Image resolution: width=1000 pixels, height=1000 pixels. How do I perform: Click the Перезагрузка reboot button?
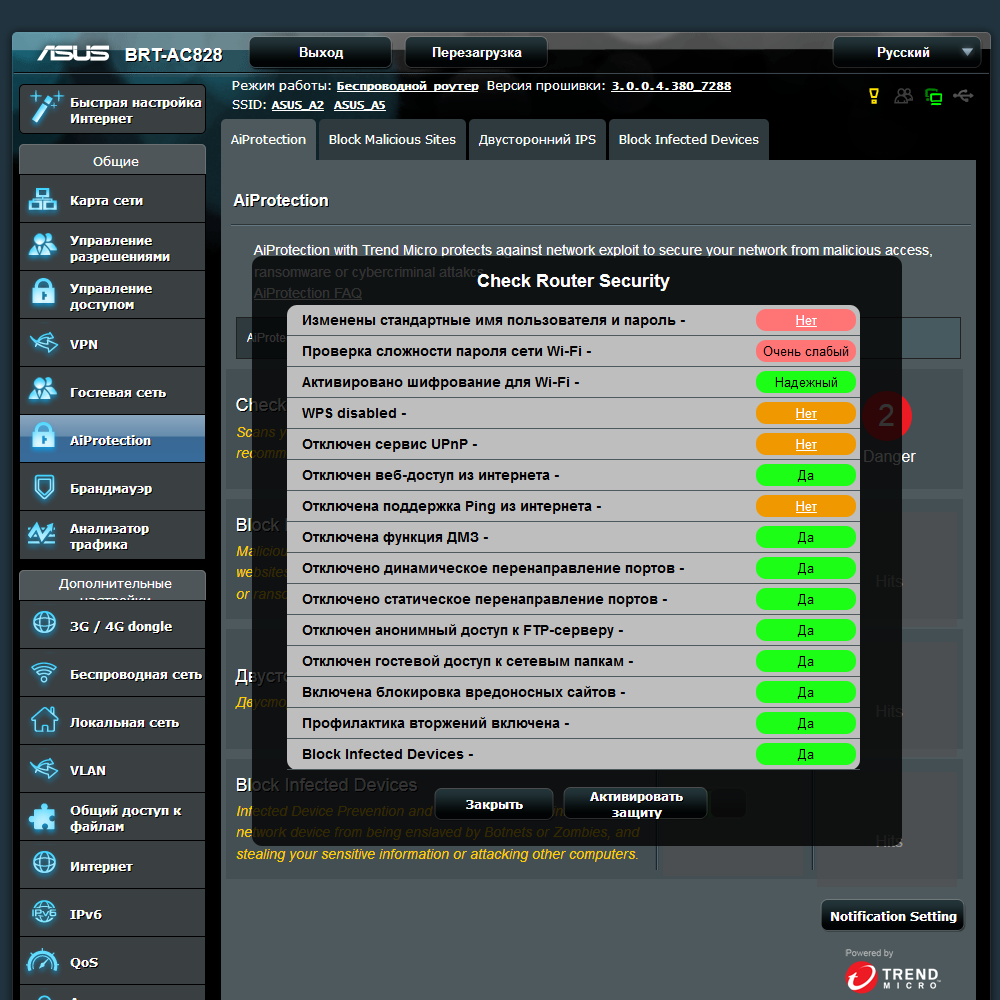tap(476, 52)
